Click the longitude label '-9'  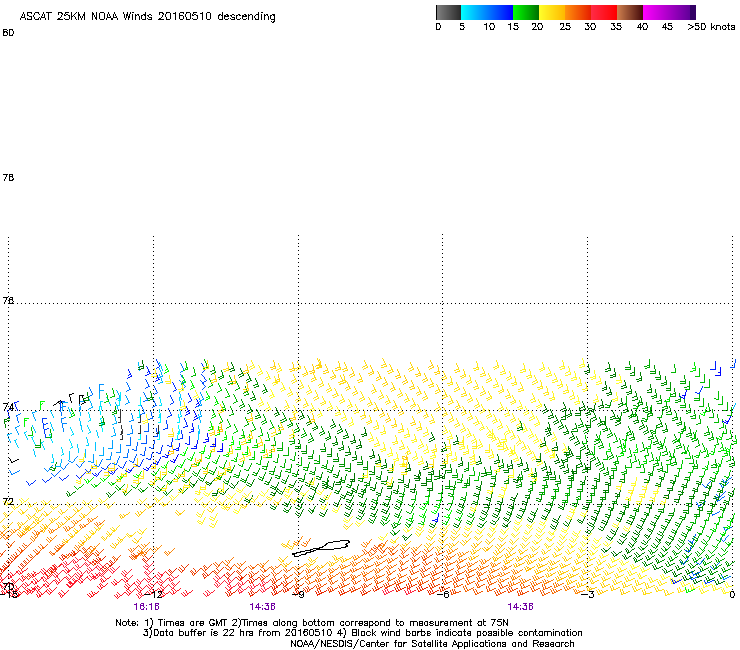(298, 594)
